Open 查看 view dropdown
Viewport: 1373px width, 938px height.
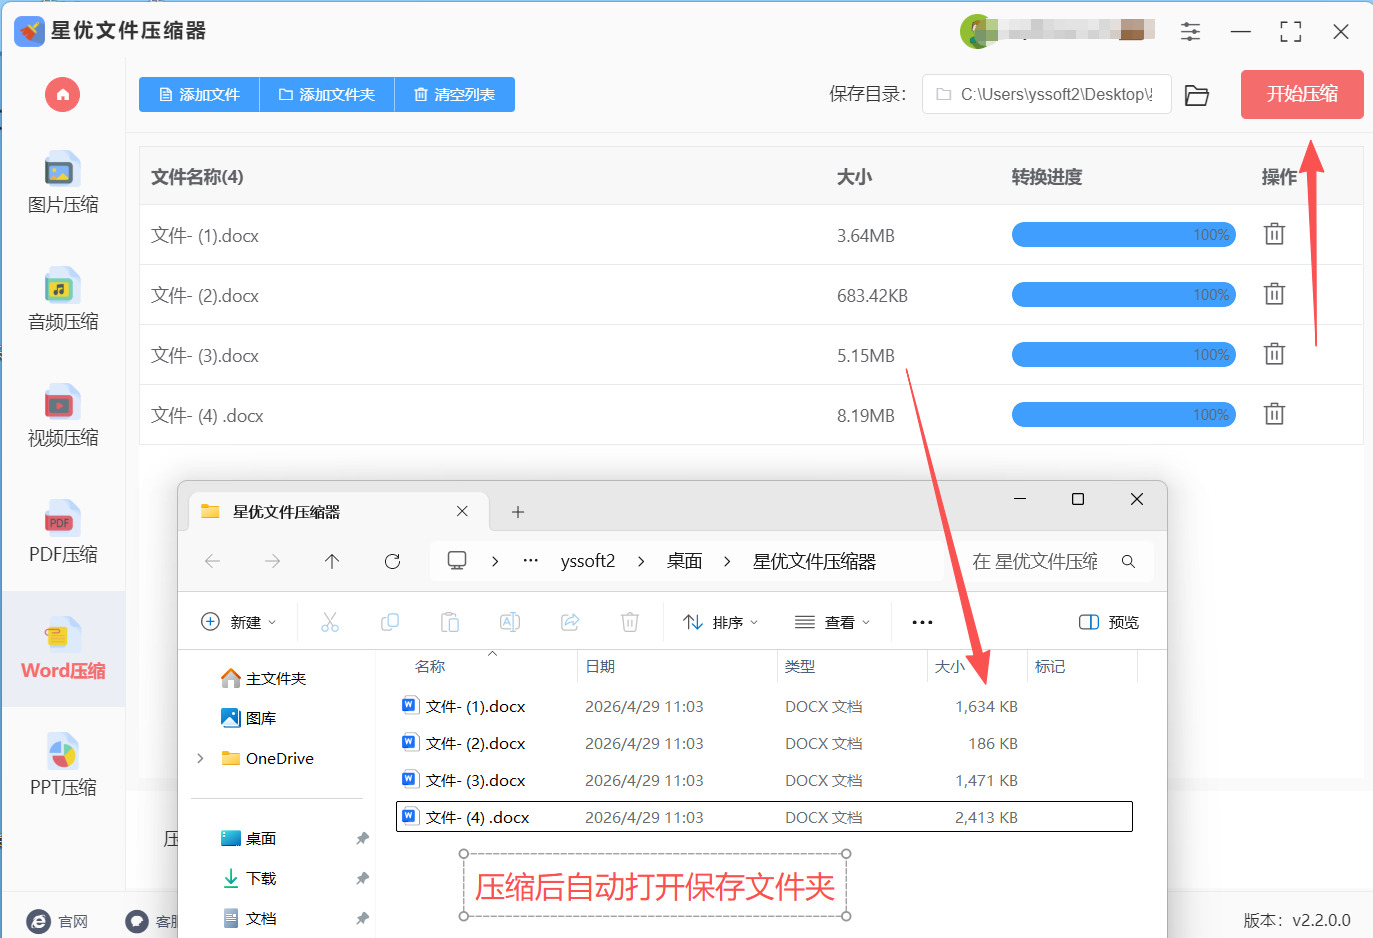point(832,622)
